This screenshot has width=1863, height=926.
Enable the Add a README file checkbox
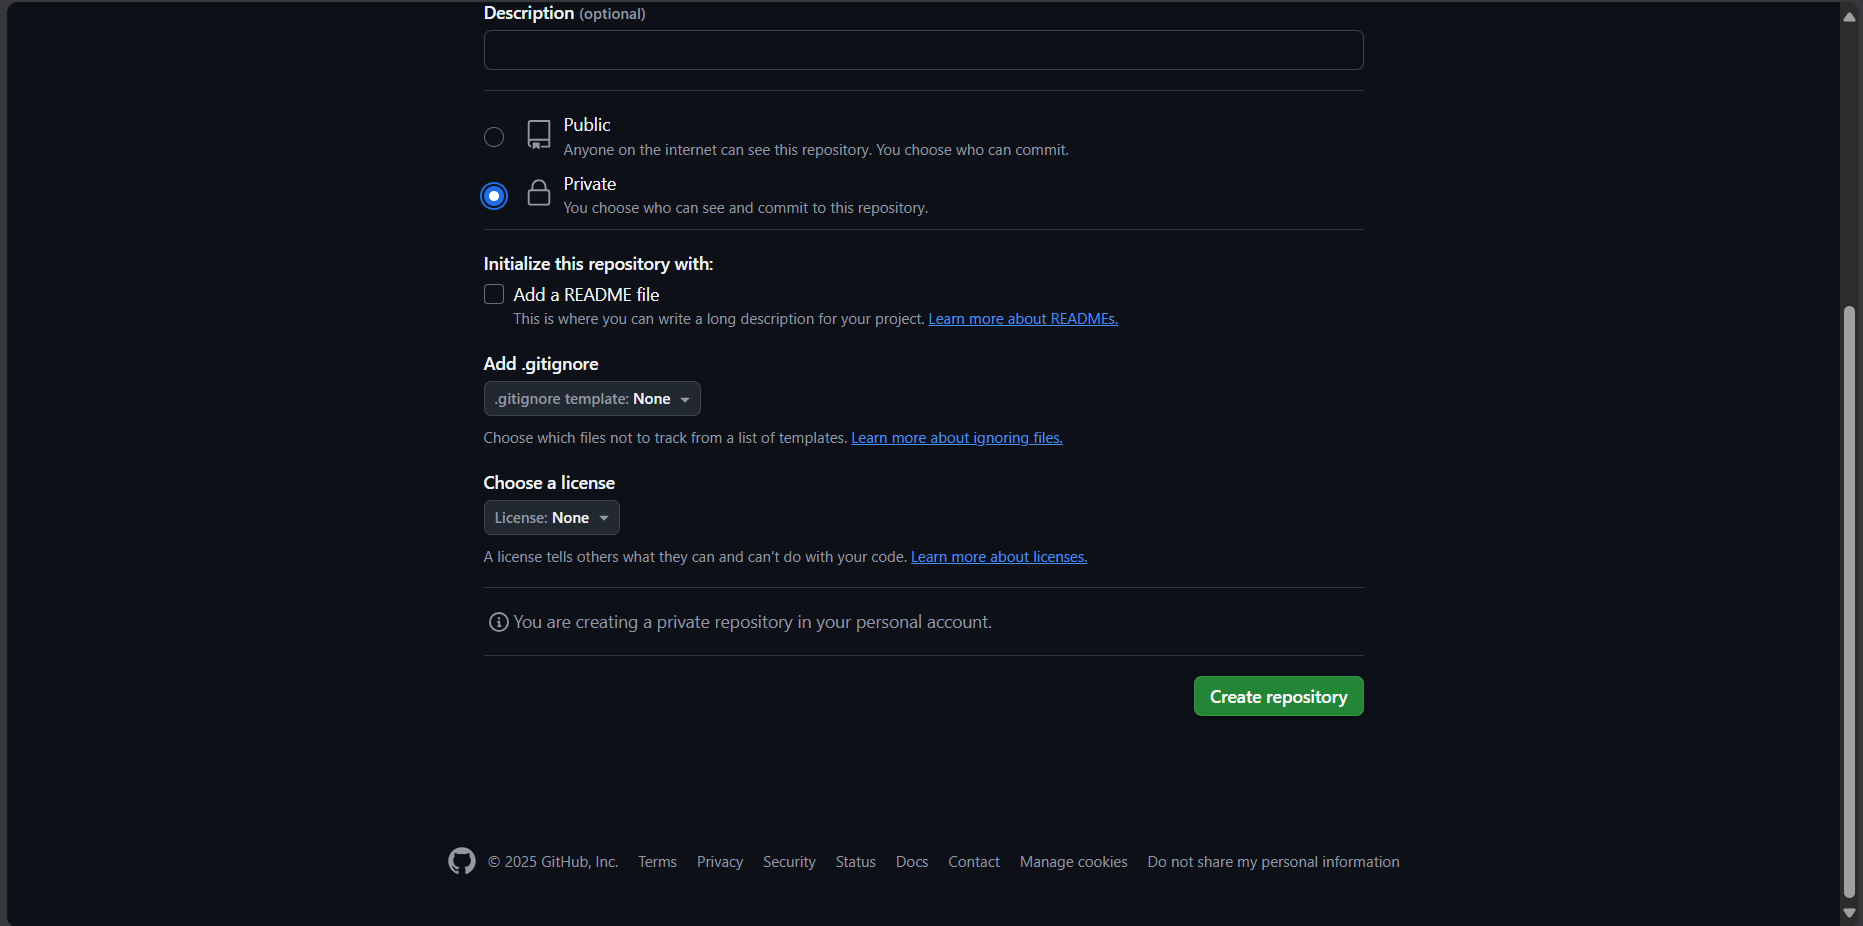494,294
